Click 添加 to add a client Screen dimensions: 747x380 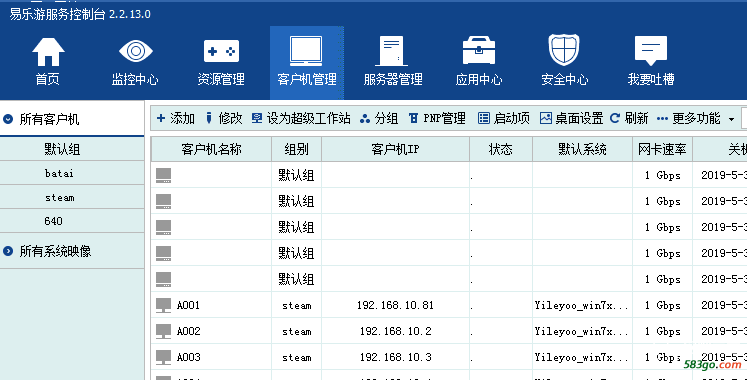(175, 119)
